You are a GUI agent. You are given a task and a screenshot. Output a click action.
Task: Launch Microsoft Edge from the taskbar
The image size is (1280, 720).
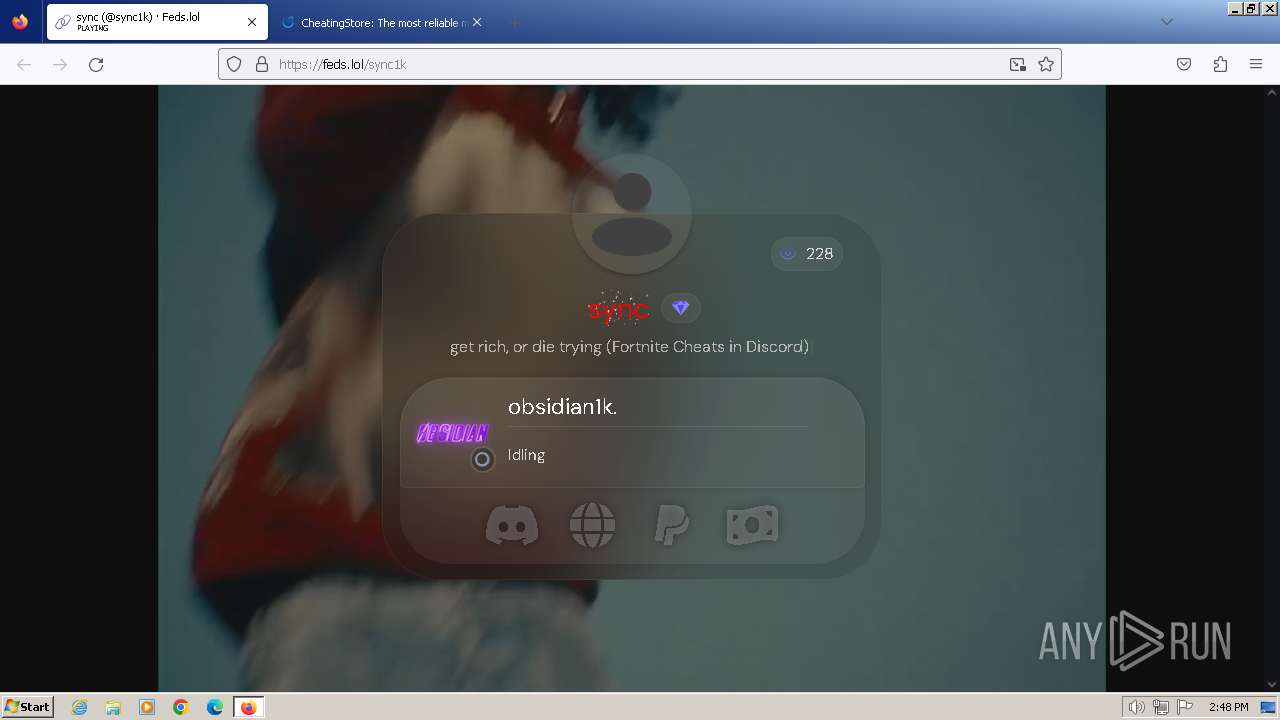[215, 707]
